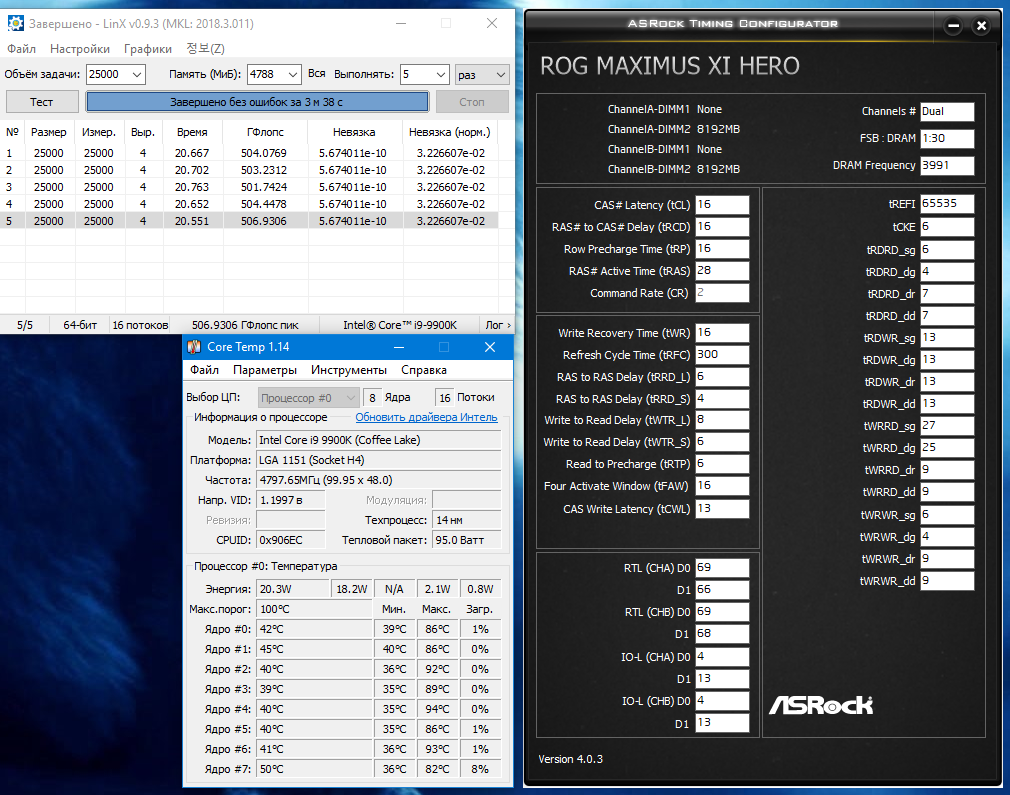Click the RAS# to CAS# Delay (tRCD) field
This screenshot has height=795, width=1010.
point(722,227)
